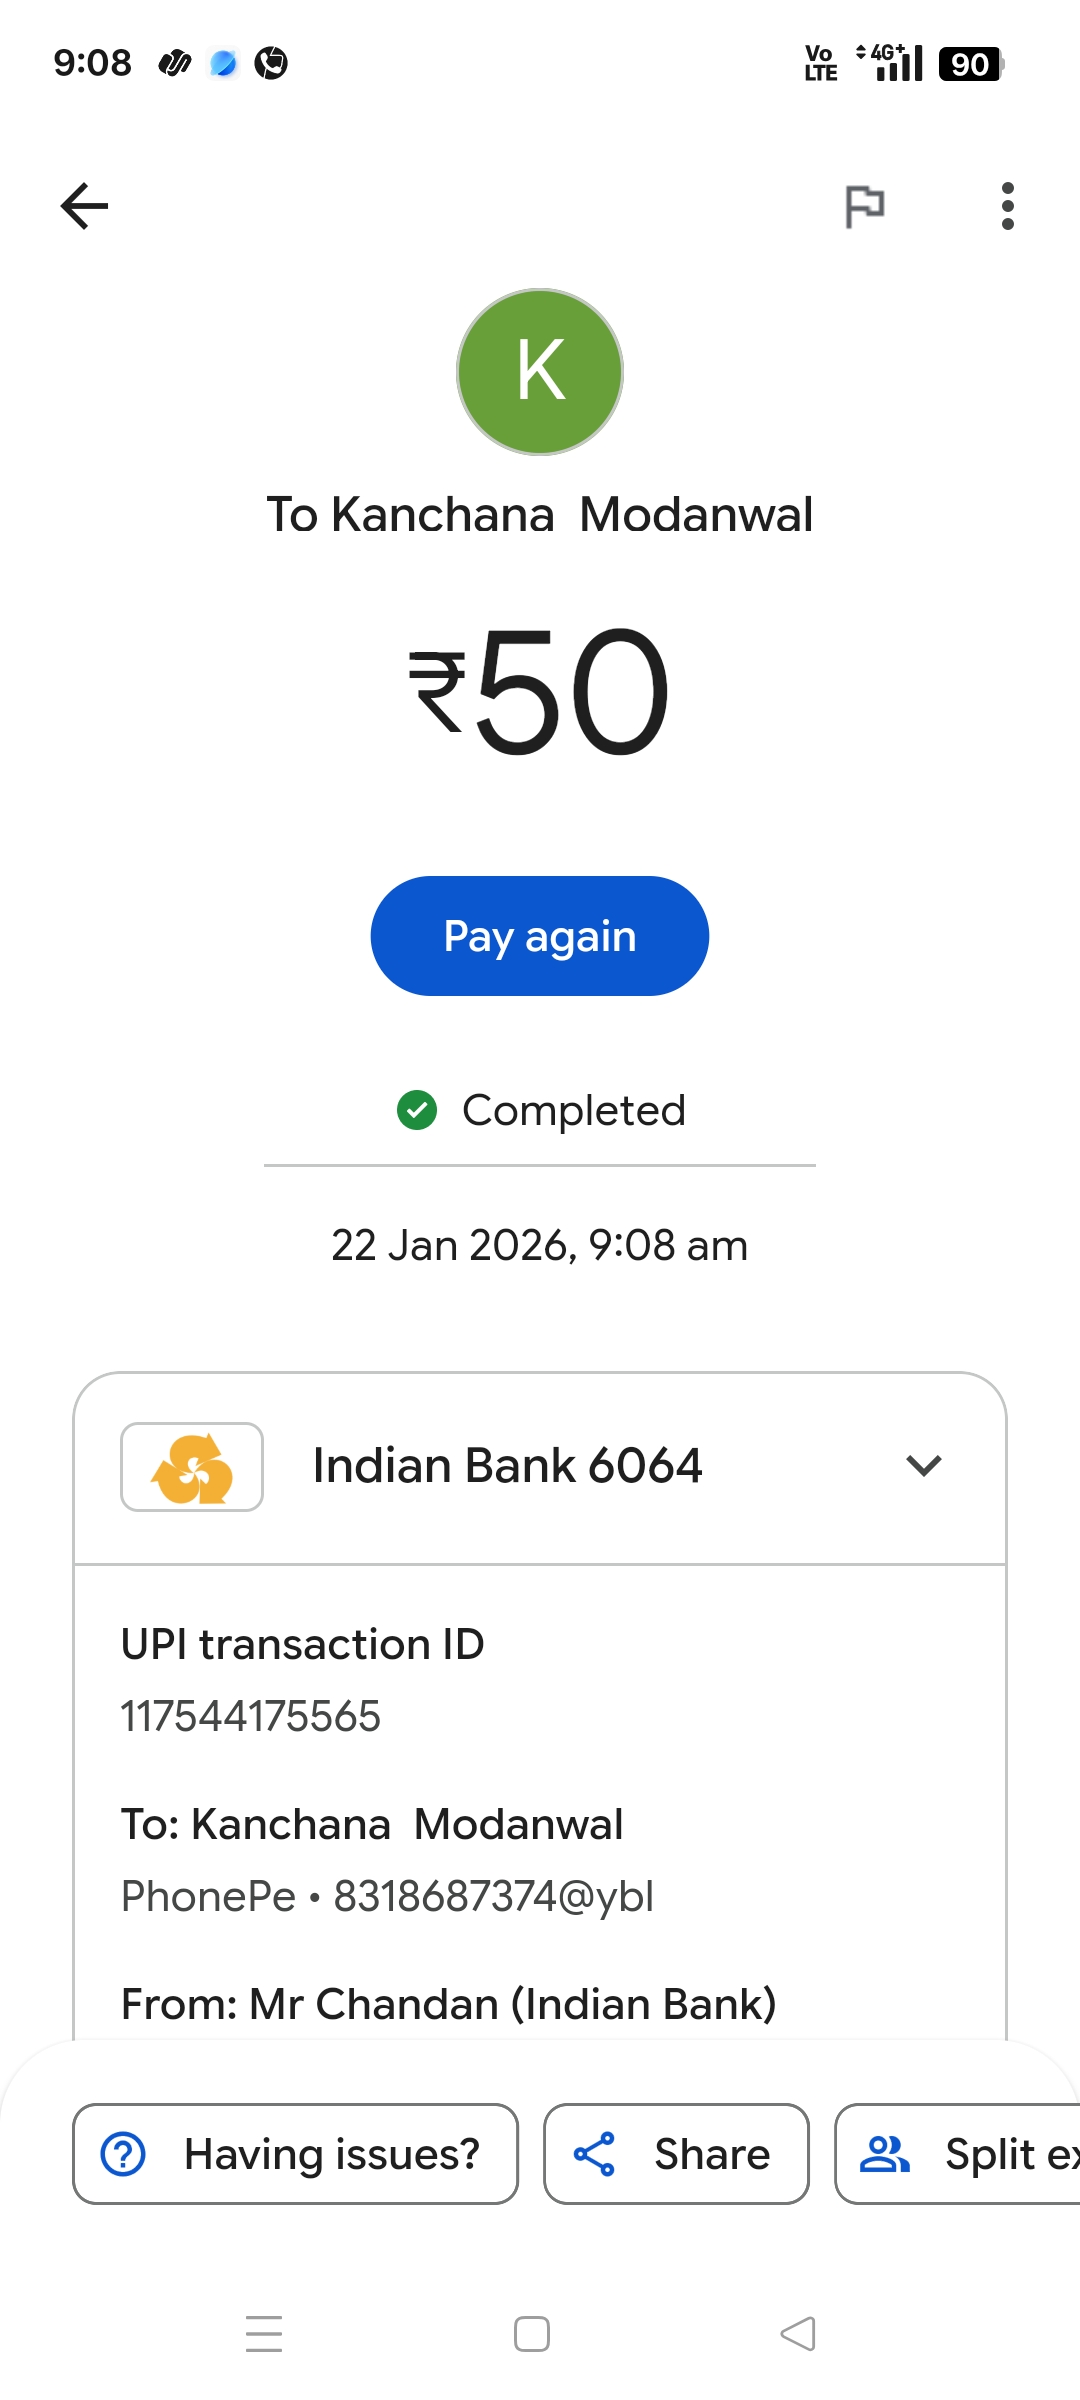Expand the Indian Bank 6064 chevron
The height and width of the screenshot is (2400, 1080).
923,1466
